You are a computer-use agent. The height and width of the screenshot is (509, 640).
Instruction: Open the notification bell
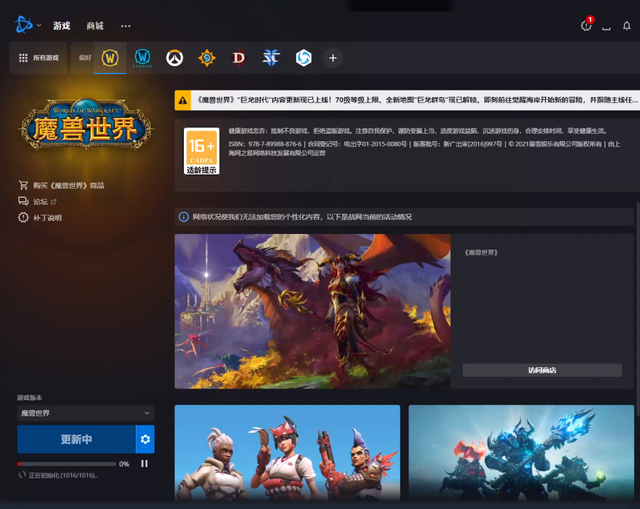[x=627, y=26]
